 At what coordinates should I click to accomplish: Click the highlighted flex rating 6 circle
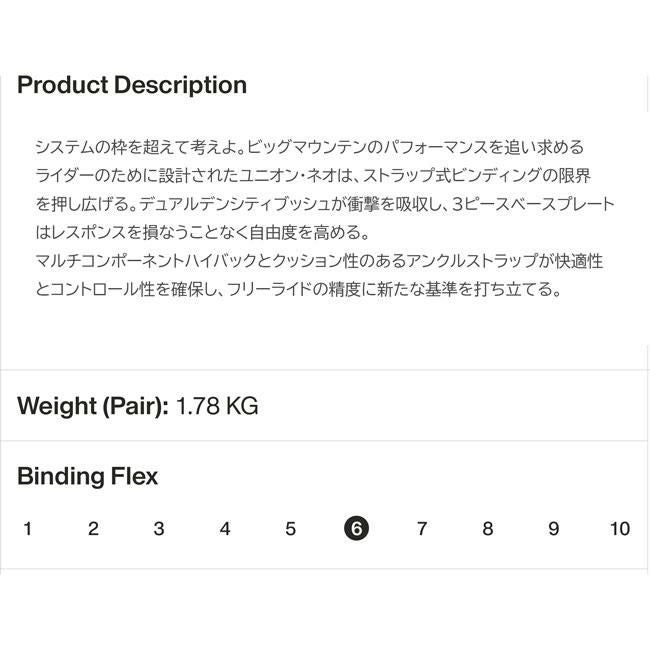[x=356, y=529]
